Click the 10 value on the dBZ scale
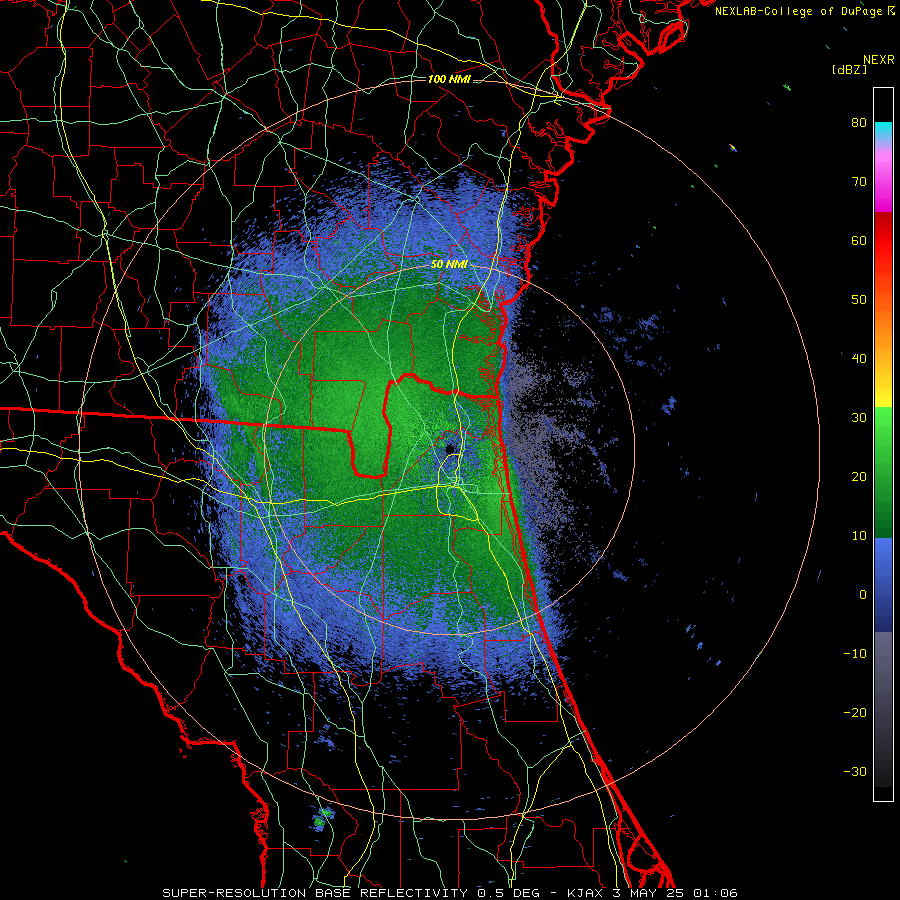 tap(859, 536)
